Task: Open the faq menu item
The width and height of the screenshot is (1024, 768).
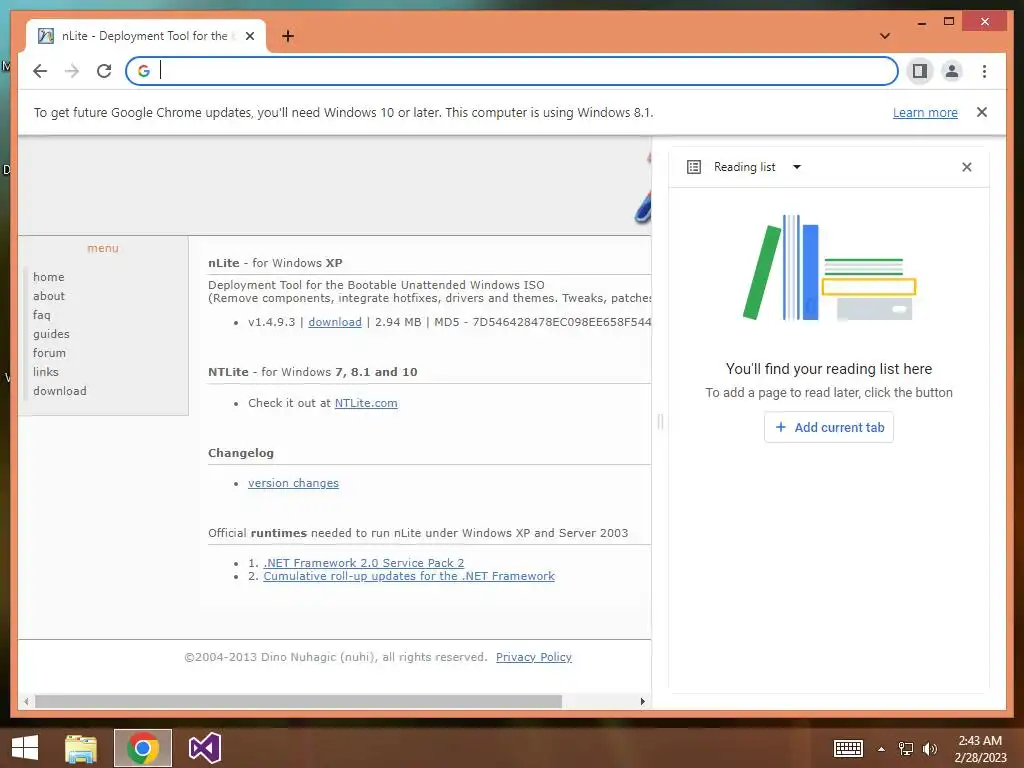Action: (42, 315)
